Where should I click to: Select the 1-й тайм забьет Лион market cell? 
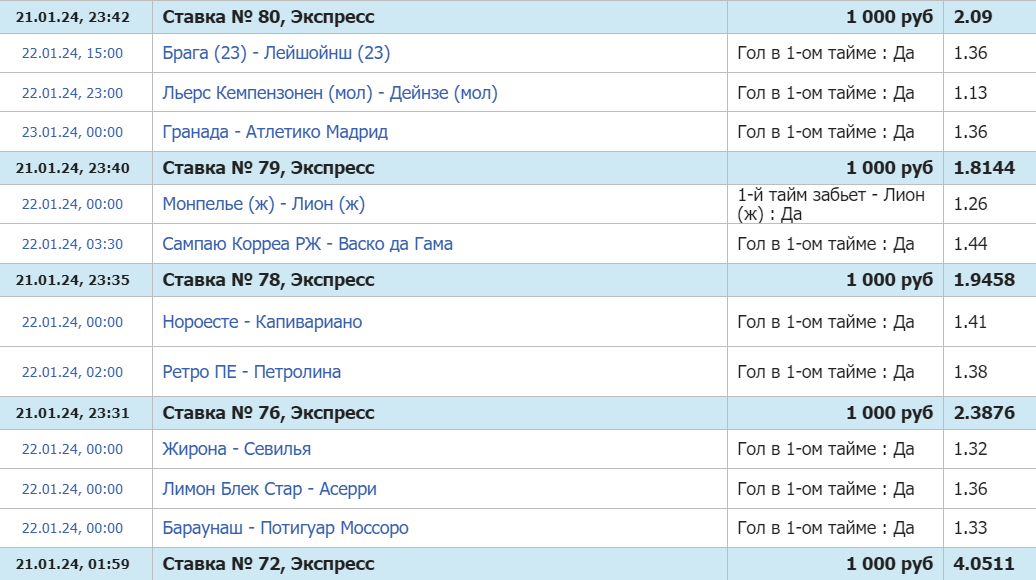[831, 204]
